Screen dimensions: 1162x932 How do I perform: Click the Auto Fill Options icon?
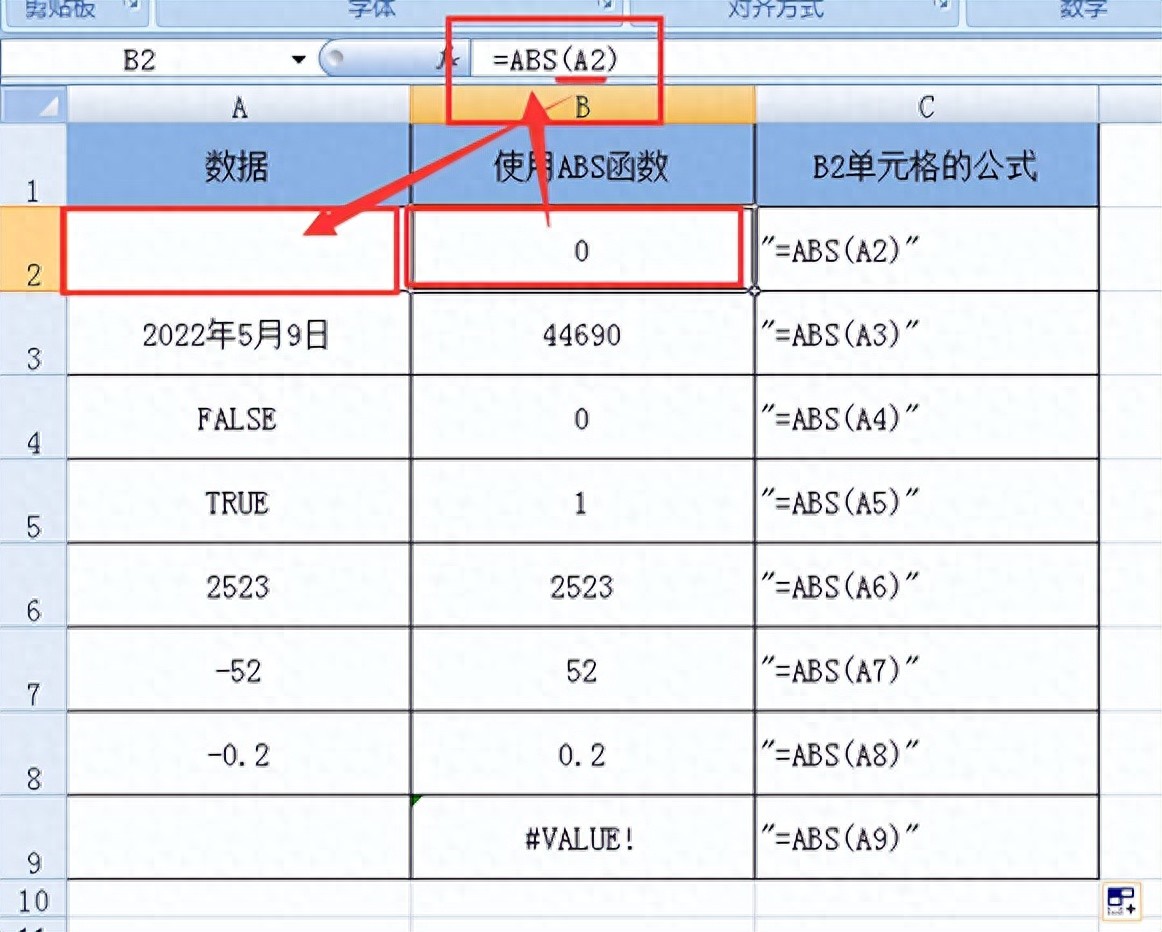coord(1121,902)
